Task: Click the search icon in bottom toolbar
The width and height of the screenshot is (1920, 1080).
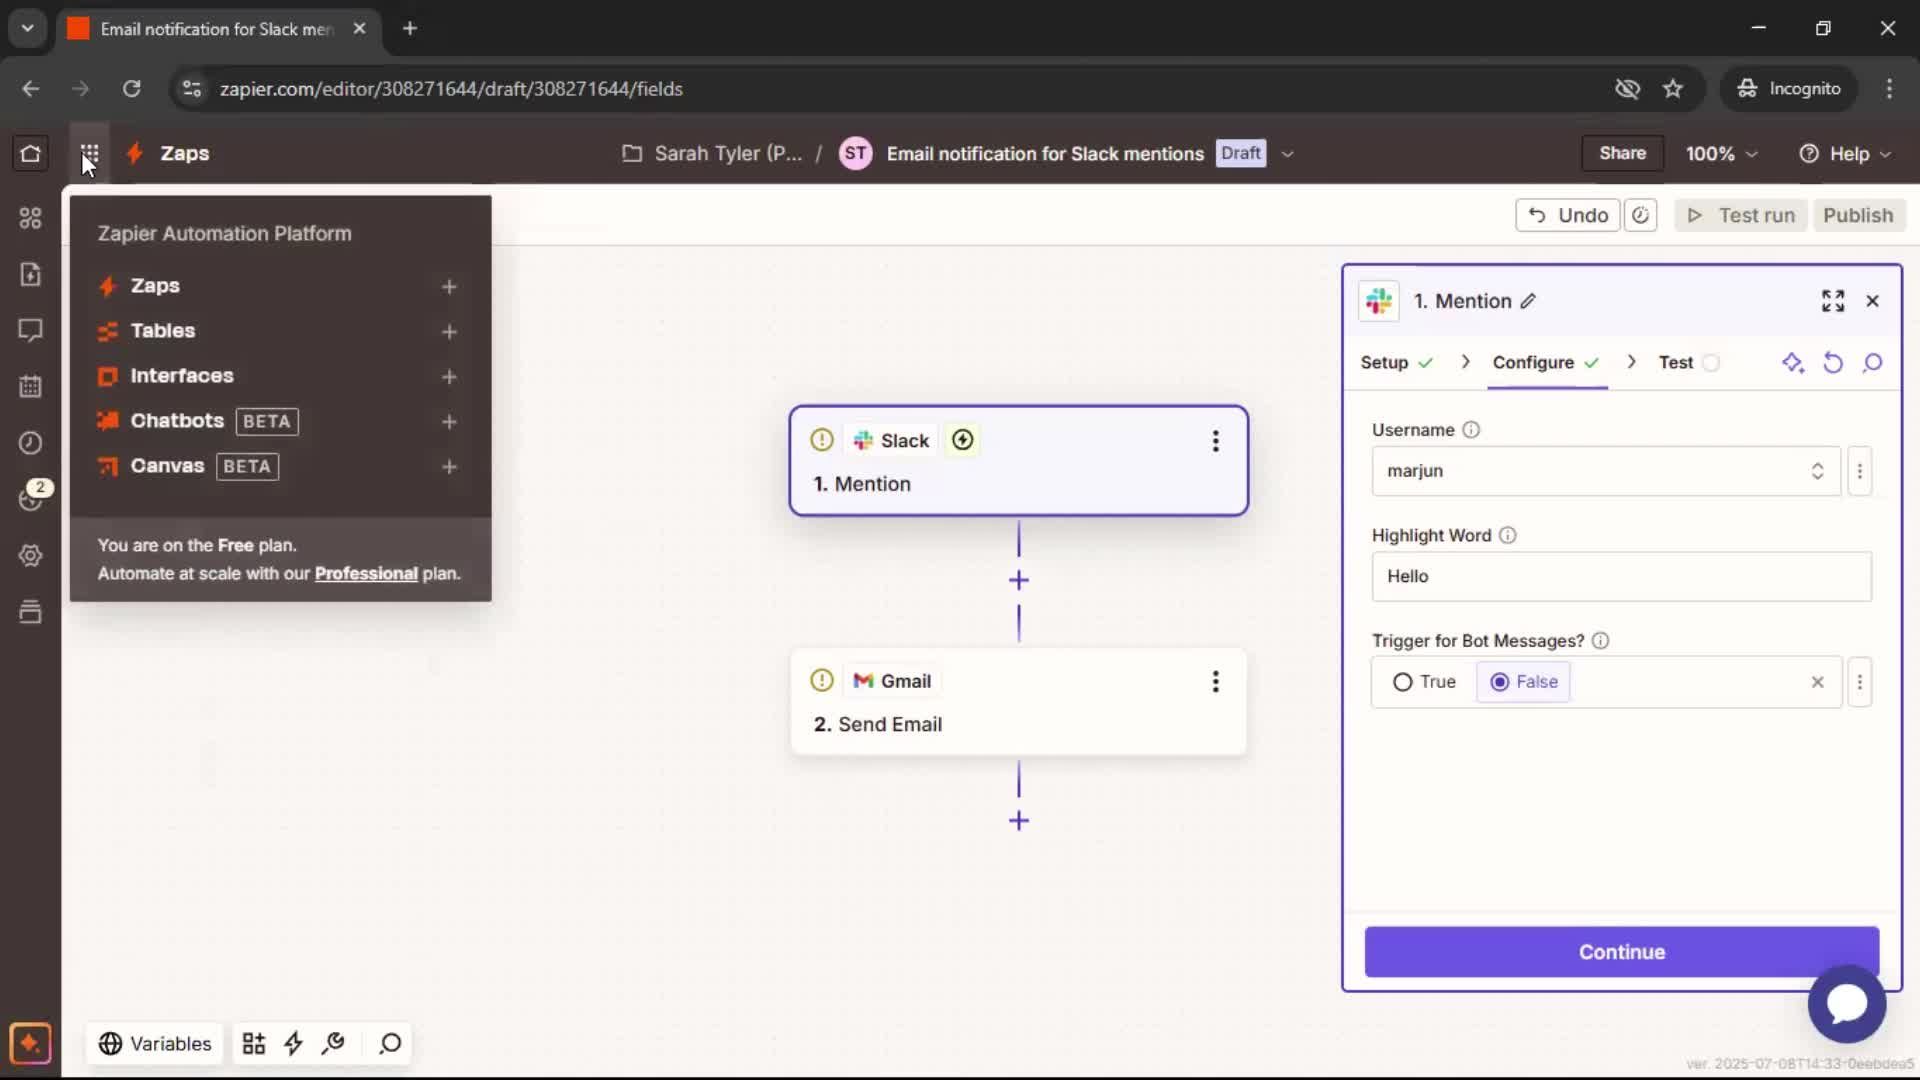Action: click(390, 1044)
